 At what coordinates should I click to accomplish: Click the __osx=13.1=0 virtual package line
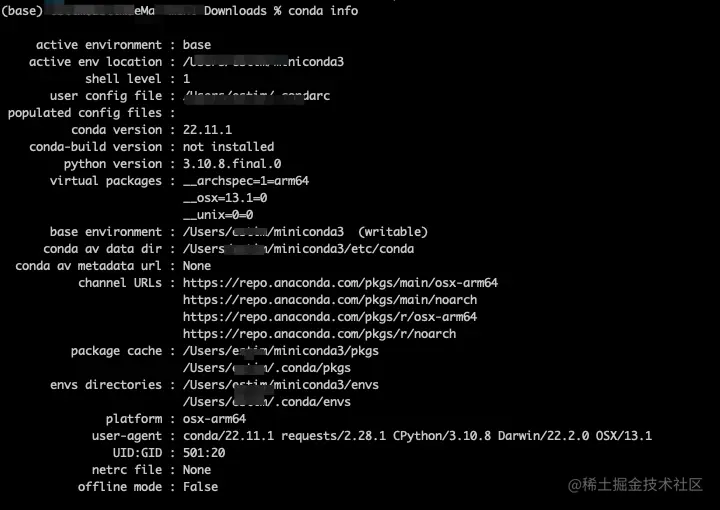tap(225, 198)
